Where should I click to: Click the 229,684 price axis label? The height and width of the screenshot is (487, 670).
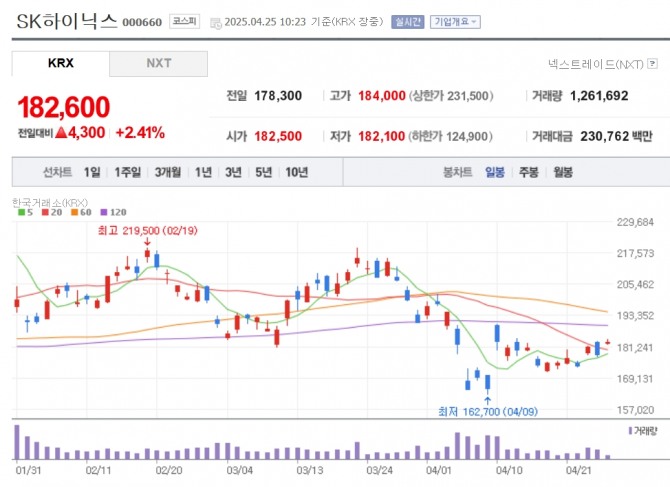635,222
